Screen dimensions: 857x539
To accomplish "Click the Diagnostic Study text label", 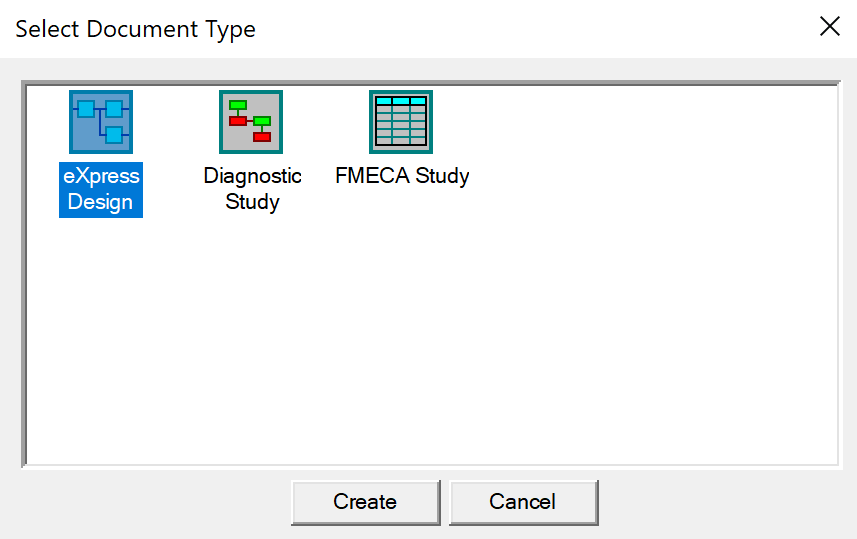I will (252, 189).
